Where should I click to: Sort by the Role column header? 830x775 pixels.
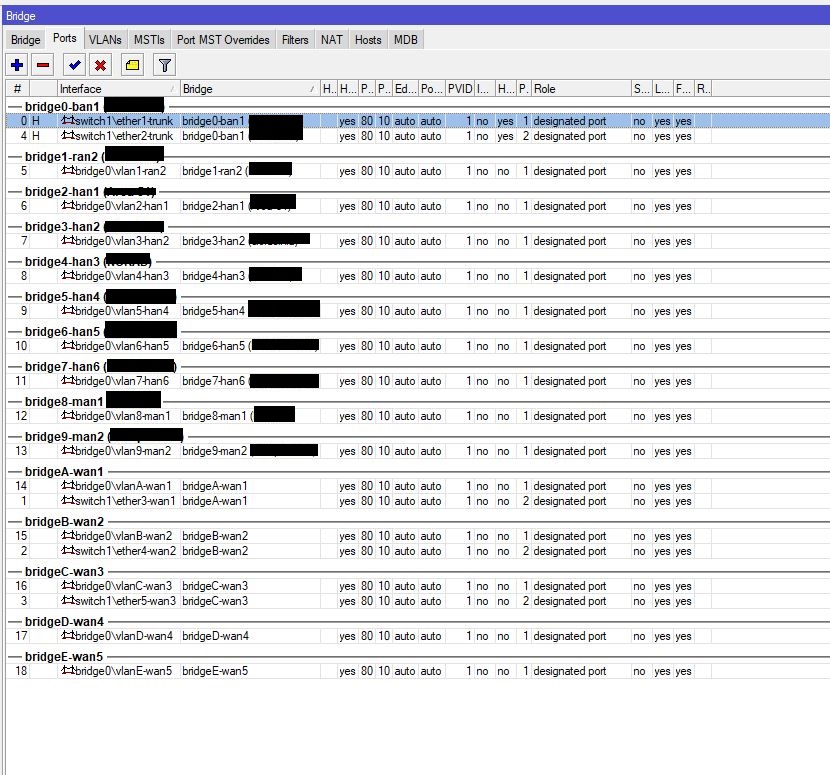coord(581,89)
